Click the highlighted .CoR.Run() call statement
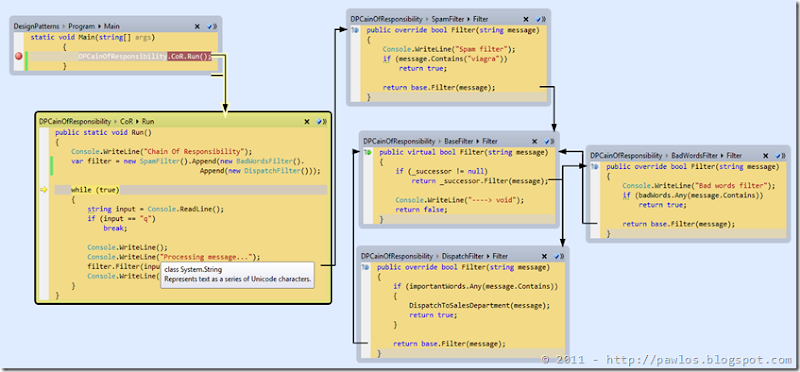This screenshot has width=800, height=372. [x=189, y=56]
